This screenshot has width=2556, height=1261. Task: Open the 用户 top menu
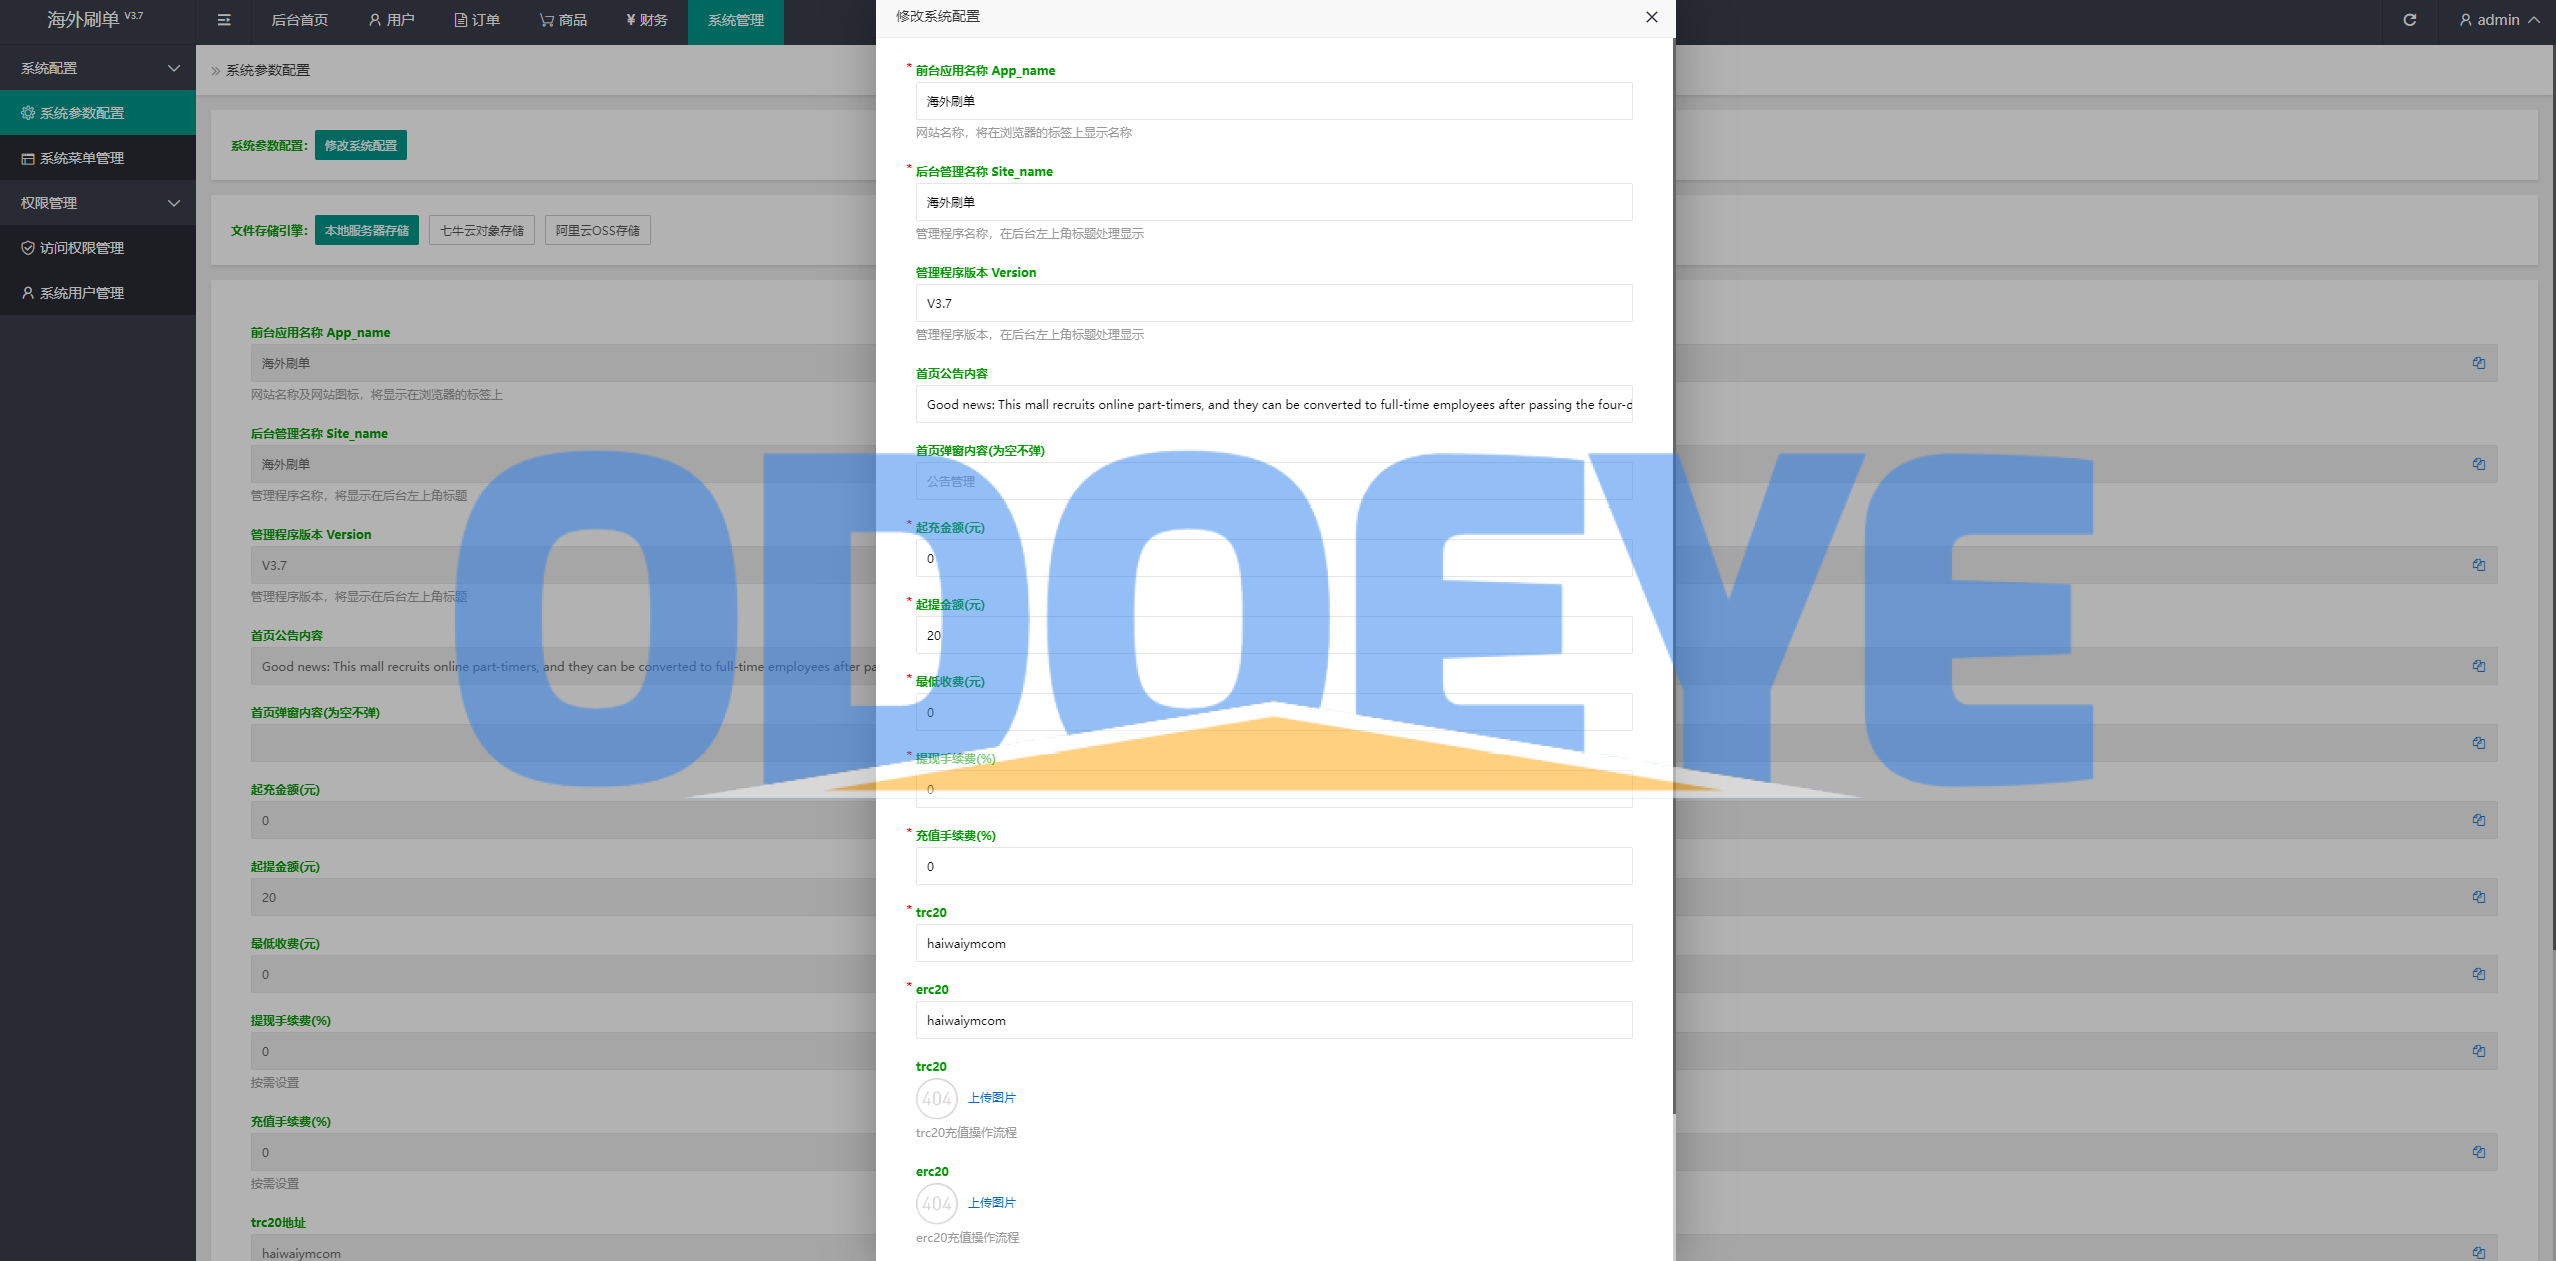[391, 20]
